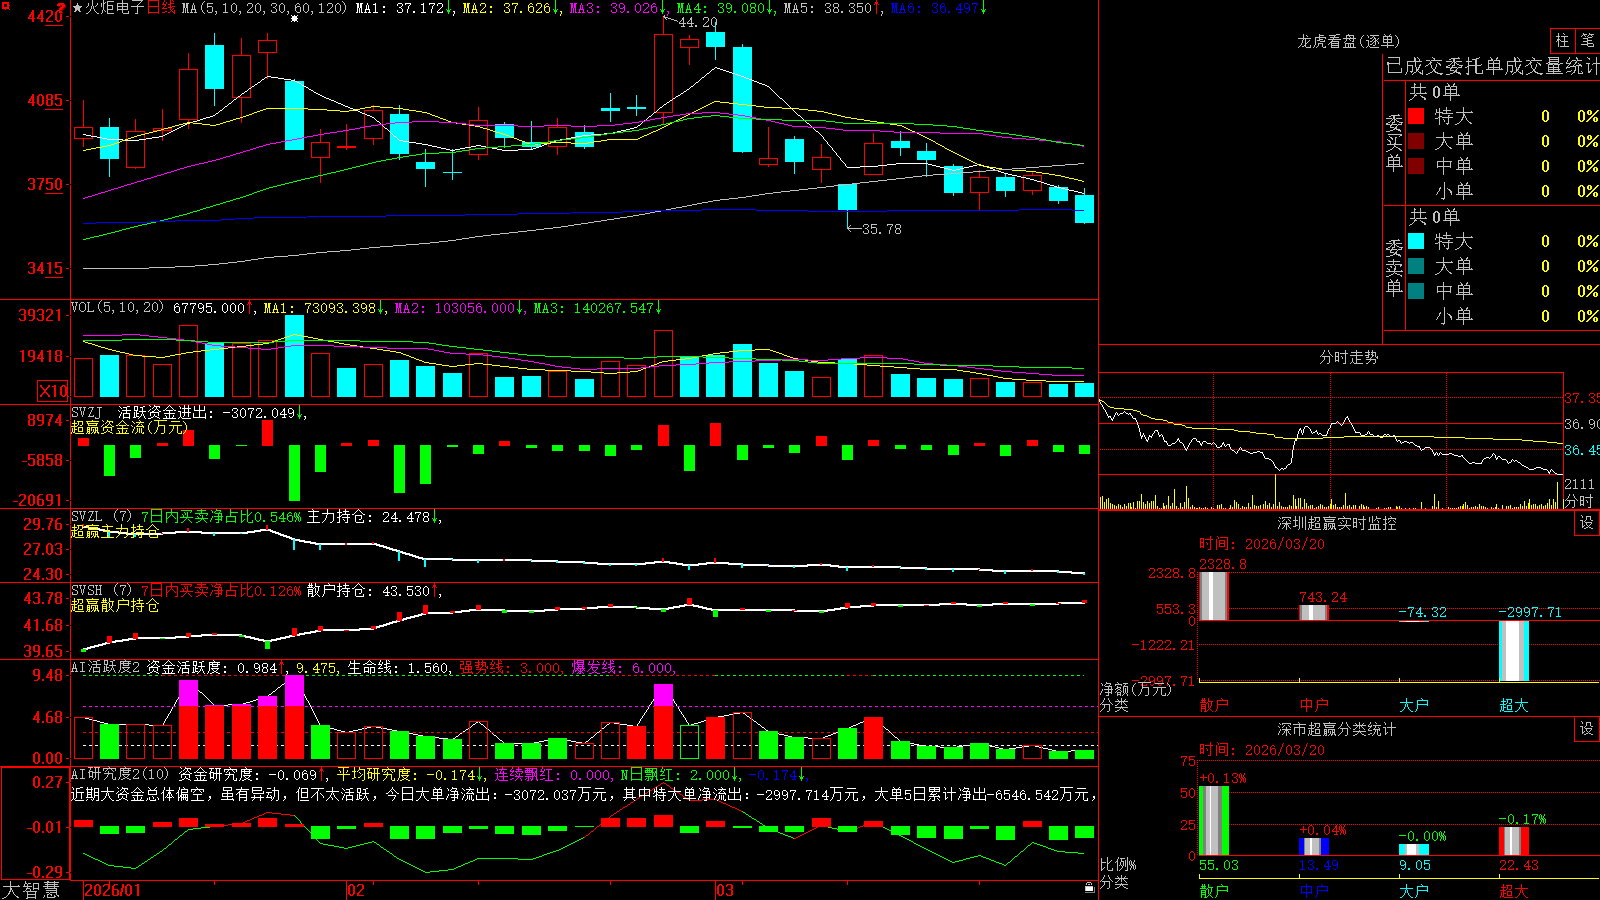Click the 龙虎看盘(逐单) panel title
1600x900 pixels.
pyautogui.click(x=1348, y=41)
